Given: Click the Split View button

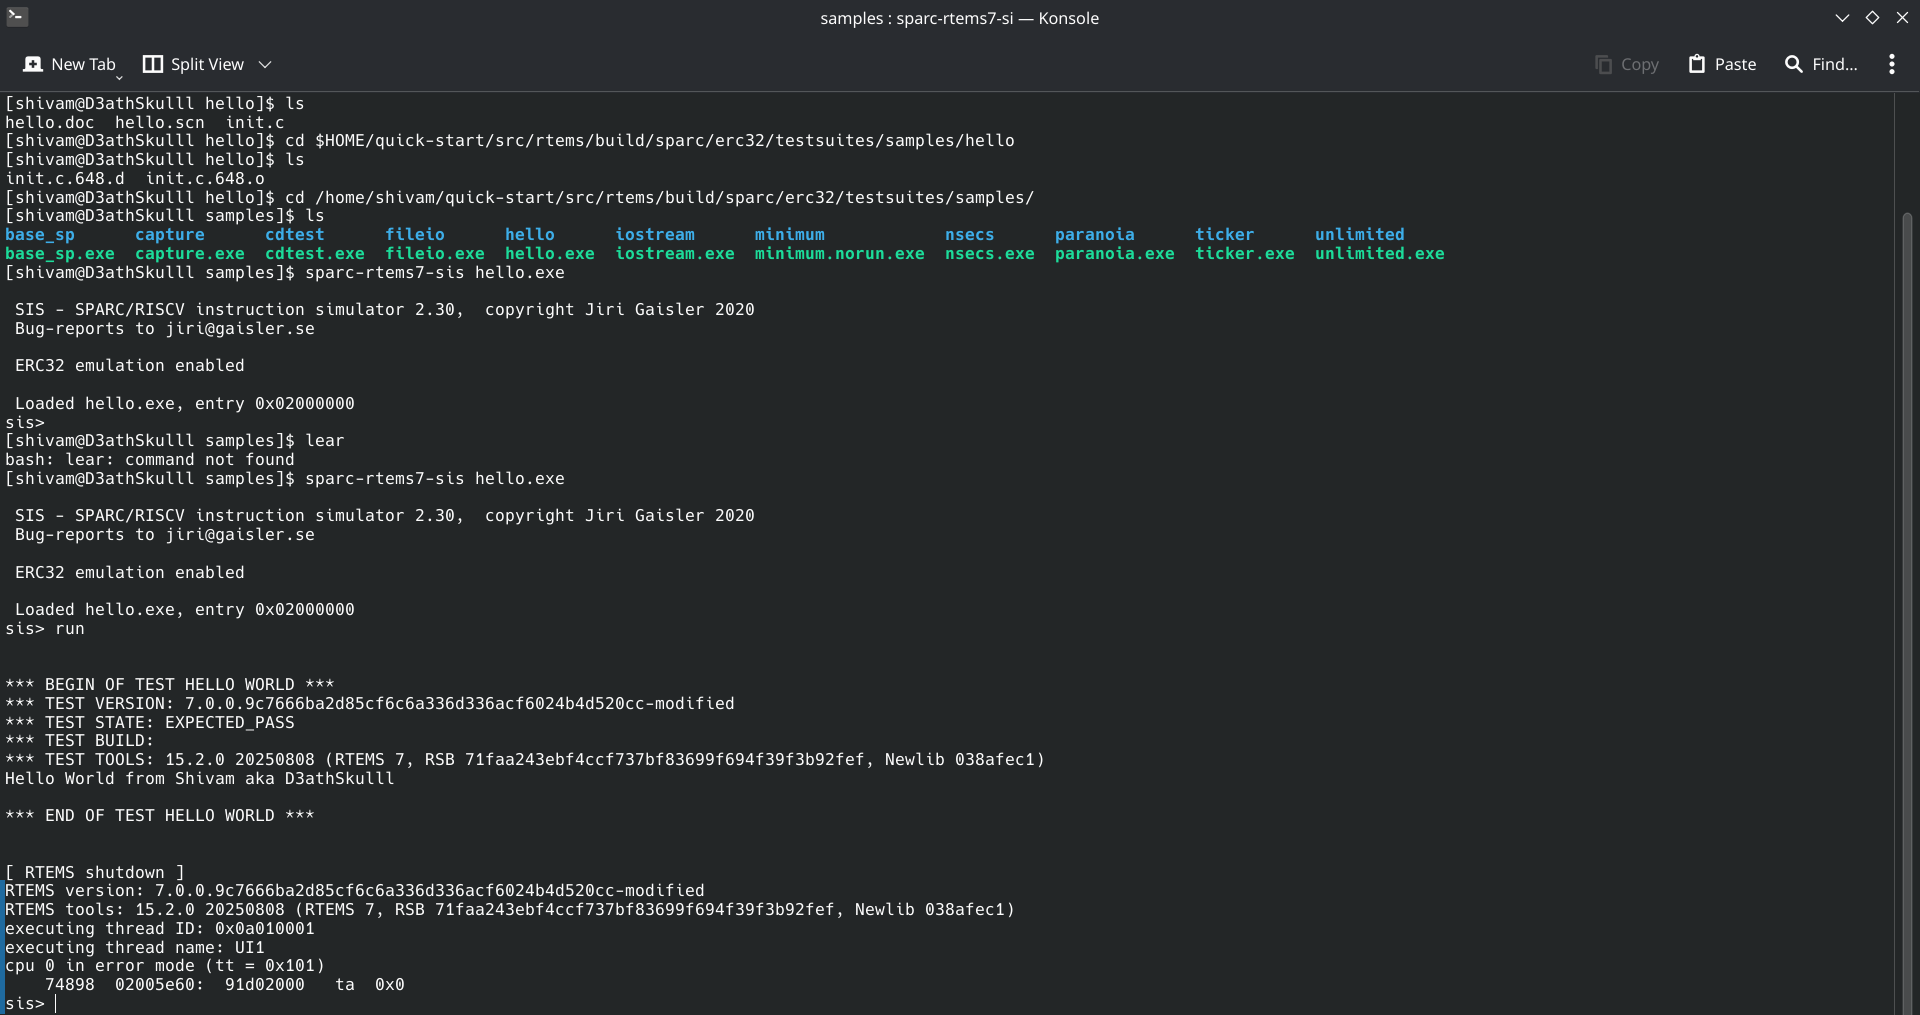Looking at the screenshot, I should pos(194,64).
